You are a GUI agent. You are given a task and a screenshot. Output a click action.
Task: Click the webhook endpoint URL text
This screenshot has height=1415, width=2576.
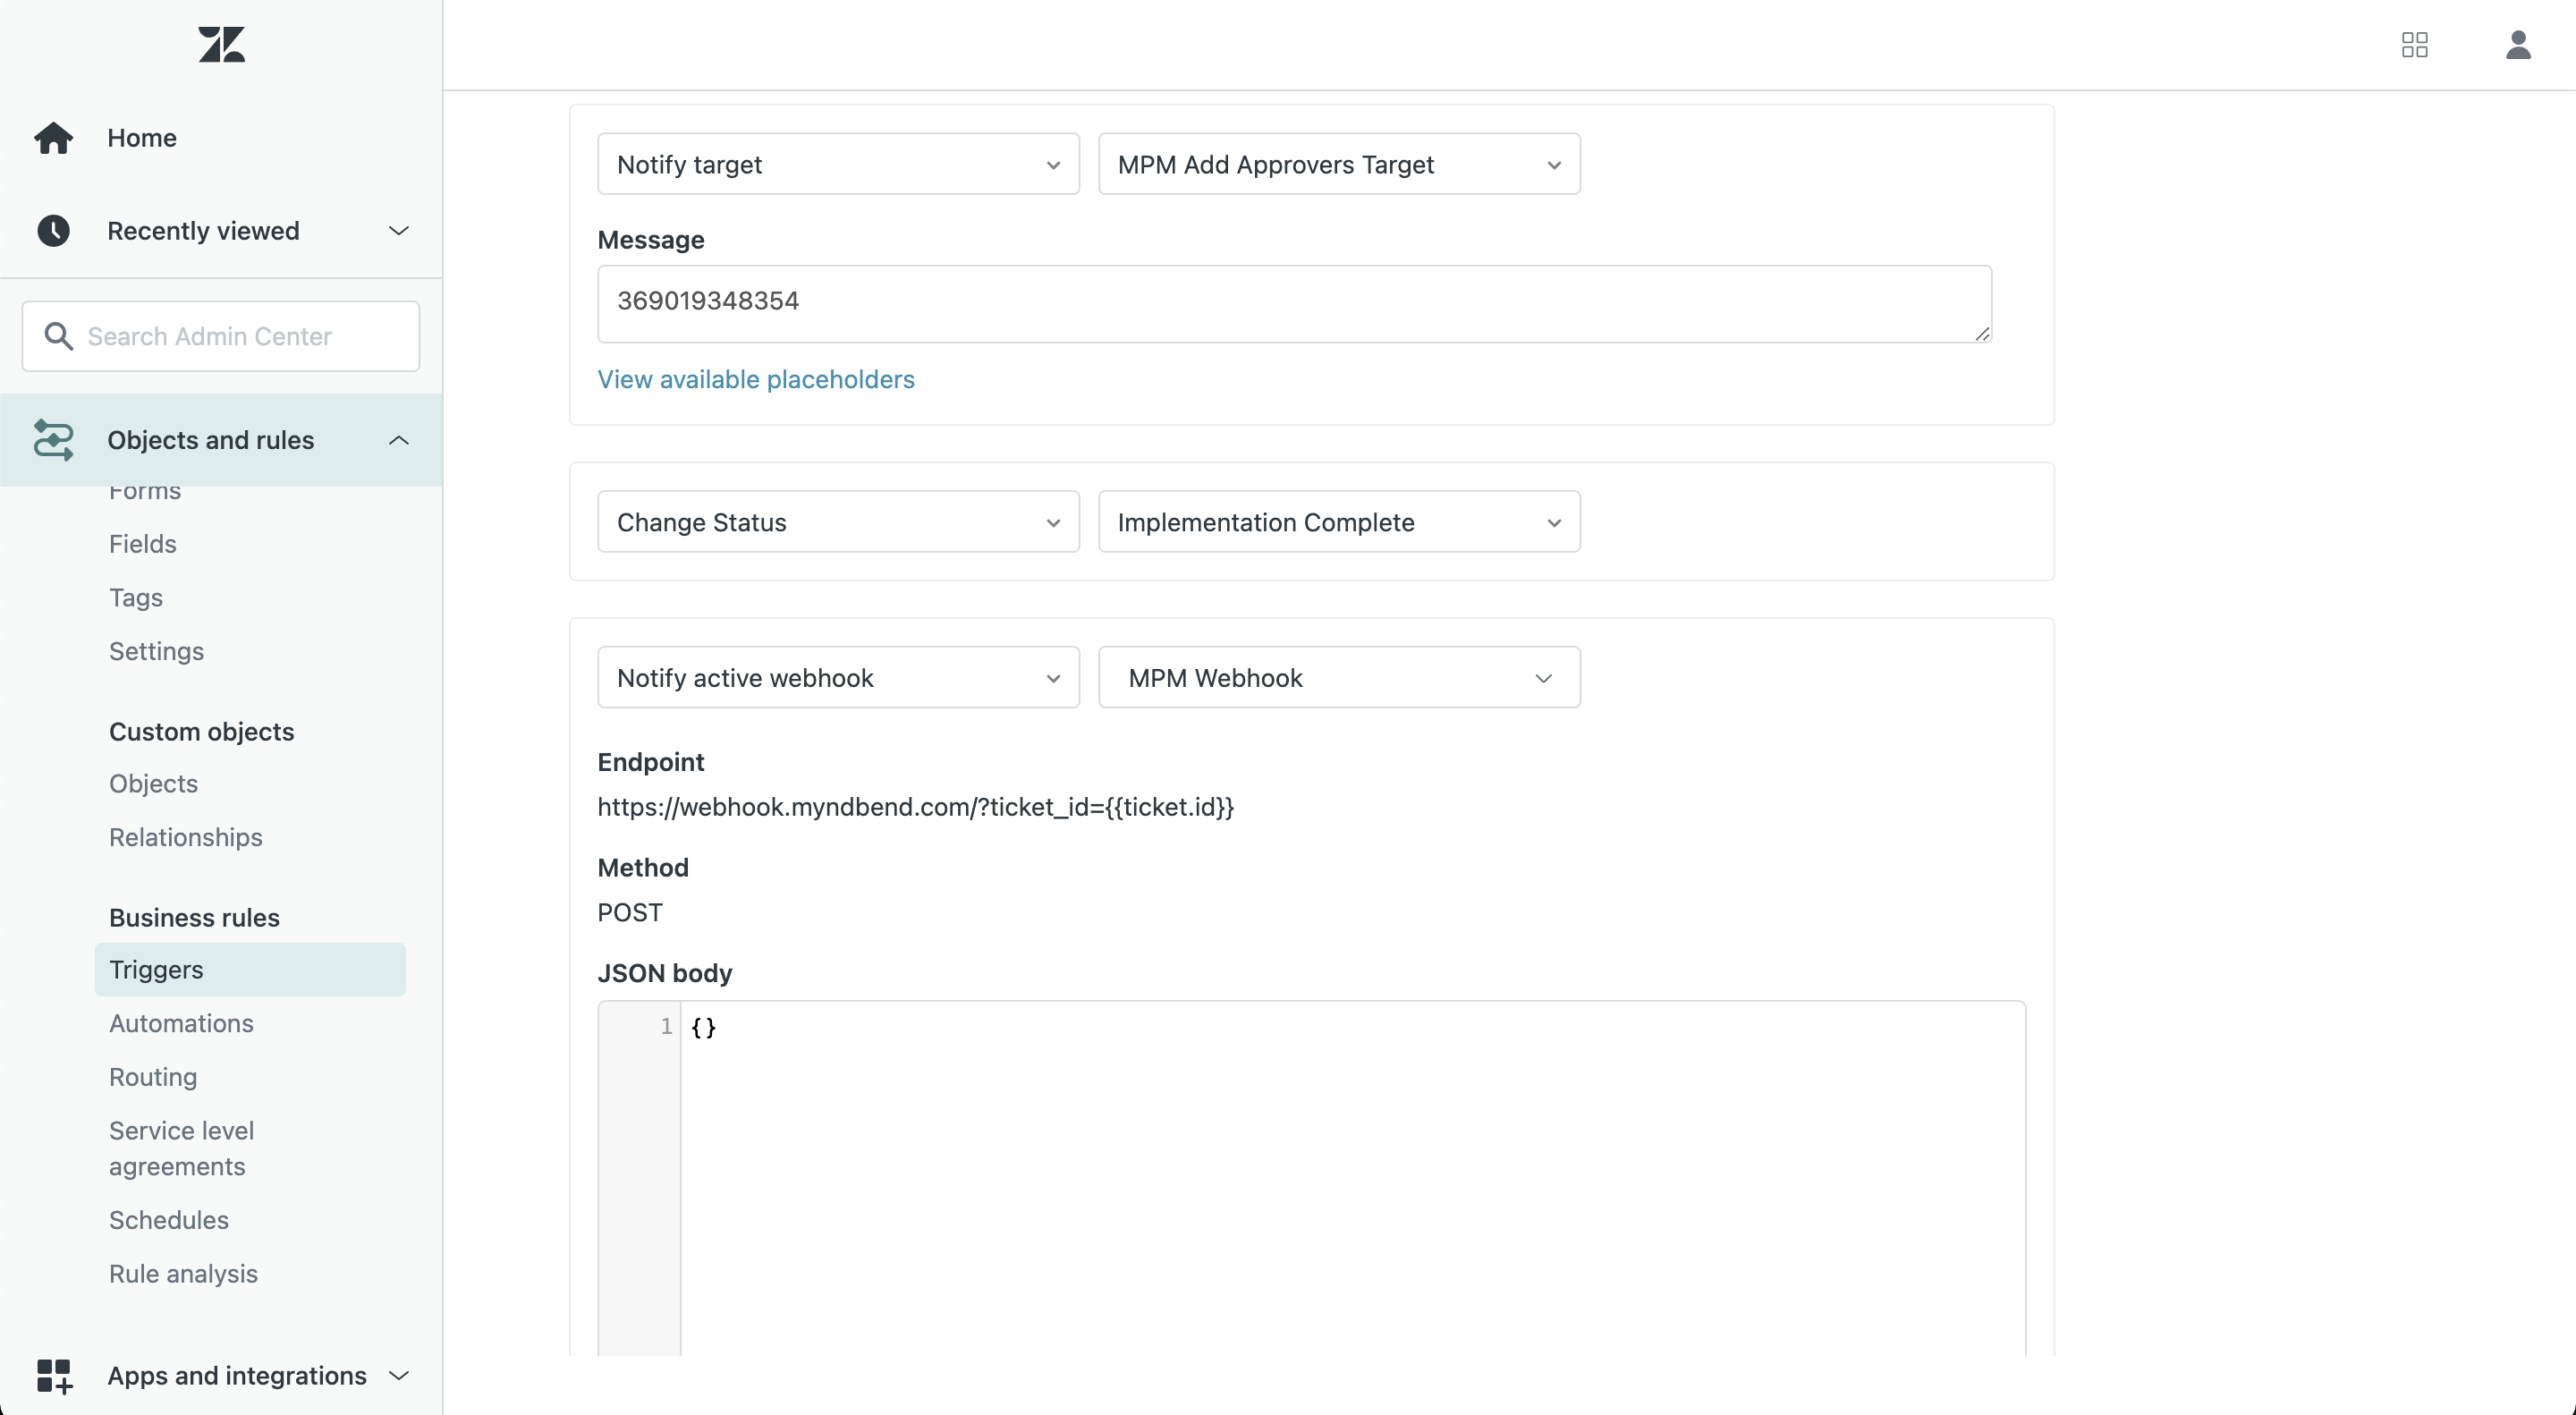915,807
